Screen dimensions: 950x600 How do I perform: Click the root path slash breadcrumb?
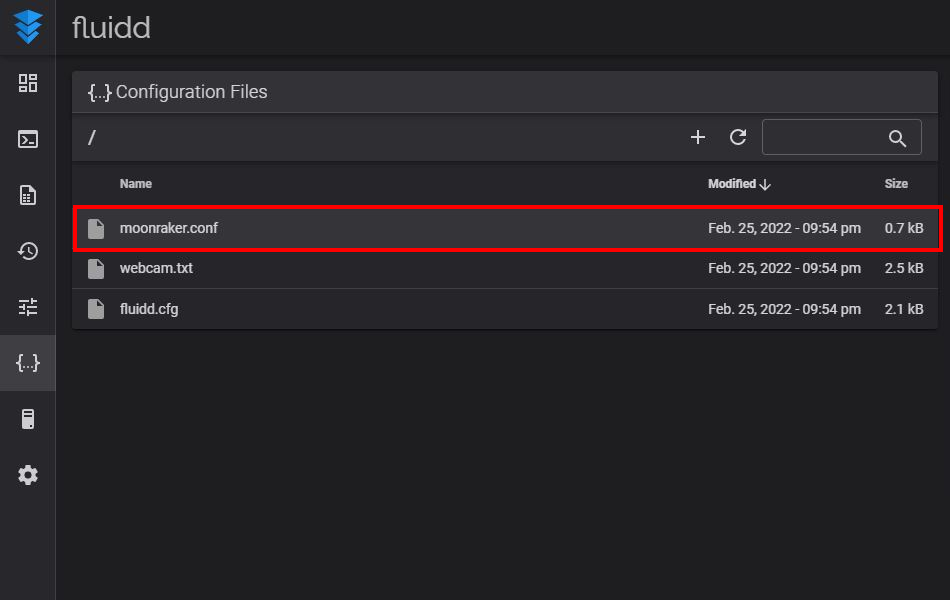tap(91, 138)
